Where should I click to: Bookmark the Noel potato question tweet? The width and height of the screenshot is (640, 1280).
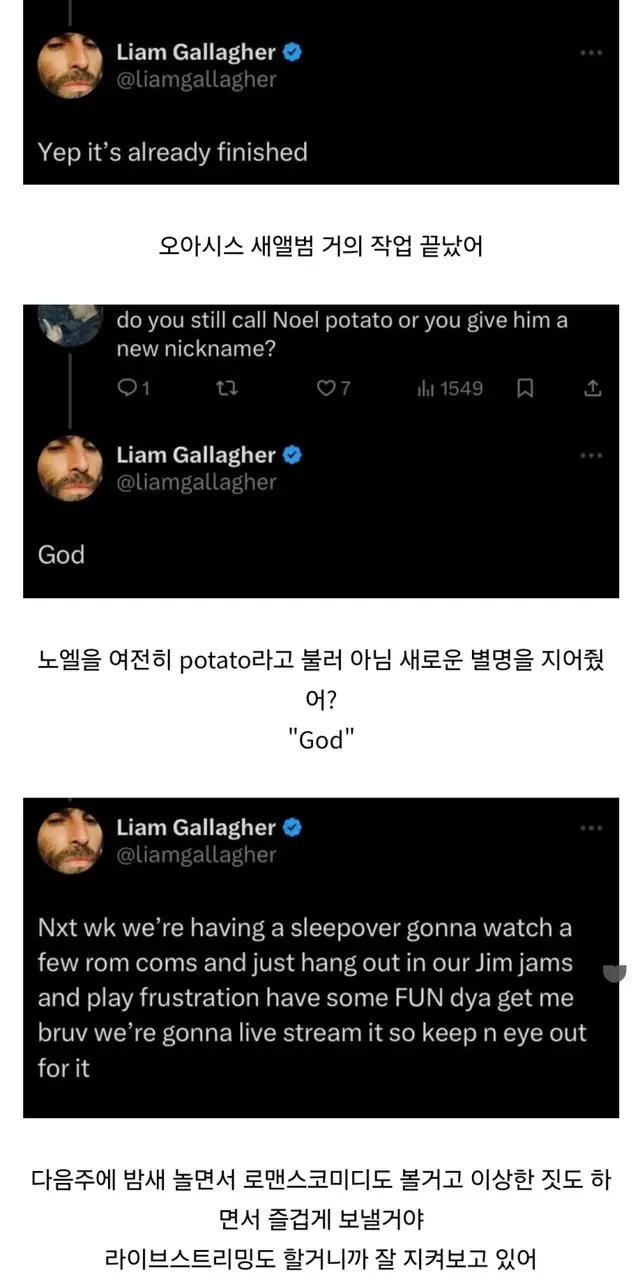coord(525,389)
